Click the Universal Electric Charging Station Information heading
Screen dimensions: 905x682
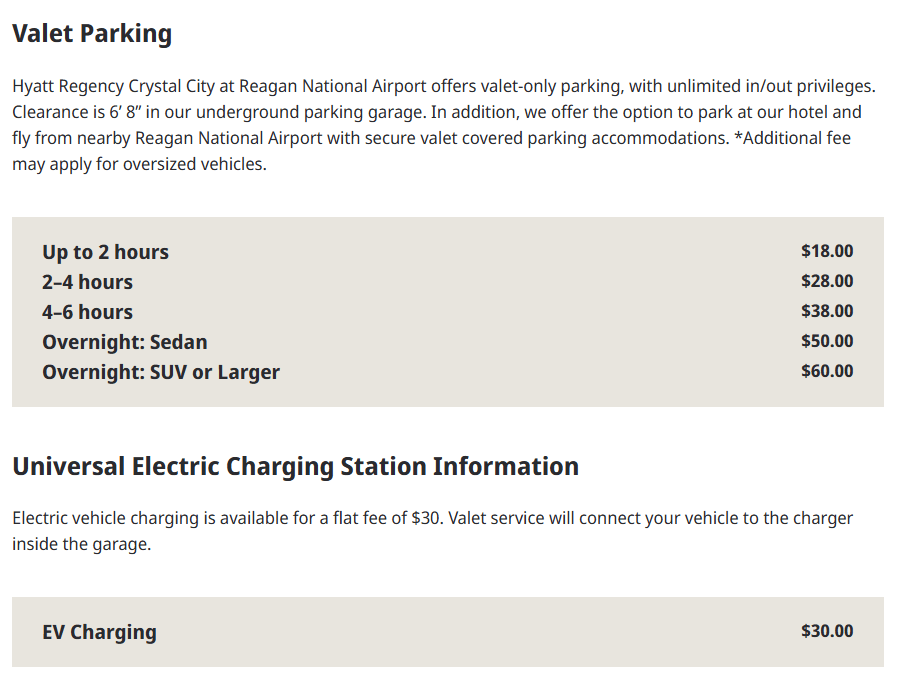click(x=295, y=467)
